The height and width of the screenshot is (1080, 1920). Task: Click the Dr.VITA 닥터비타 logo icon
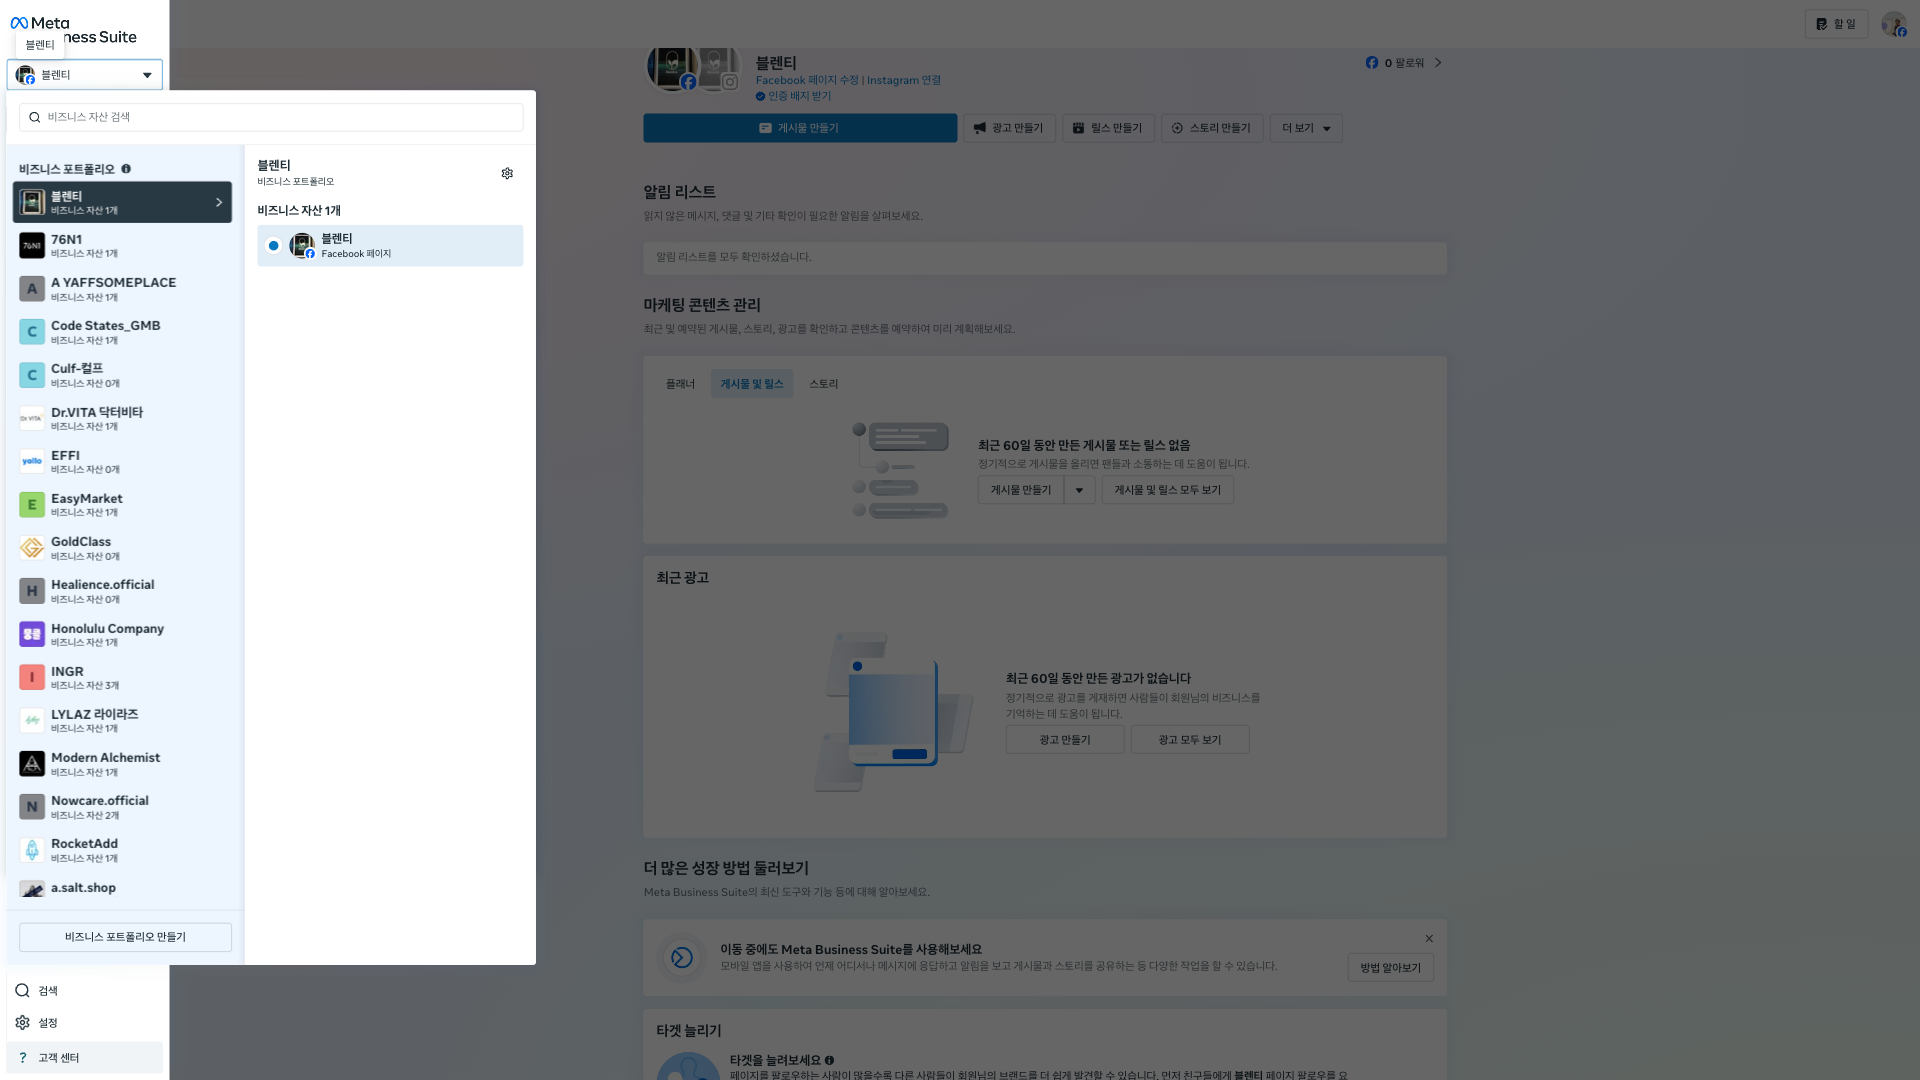tap(32, 418)
